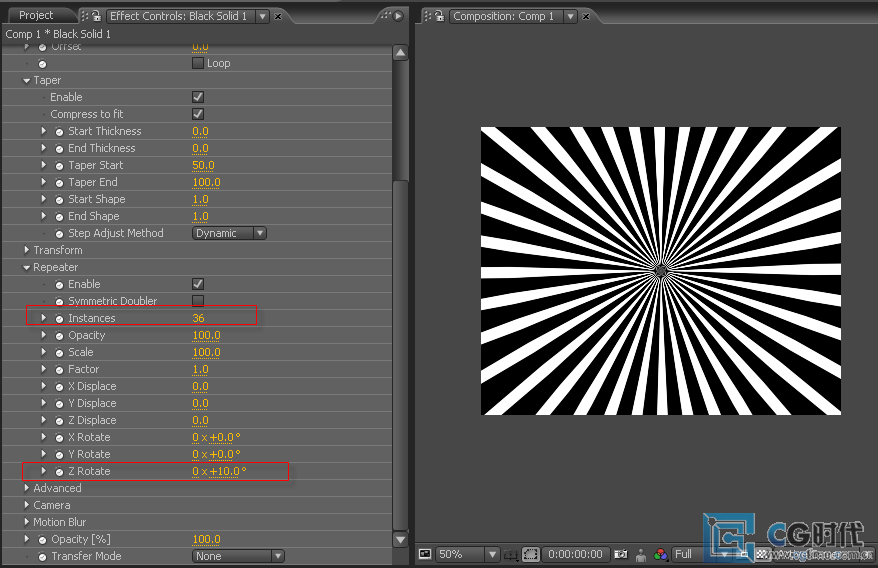
Task: Open the Composition tab dropdown arrow
Action: 570,16
